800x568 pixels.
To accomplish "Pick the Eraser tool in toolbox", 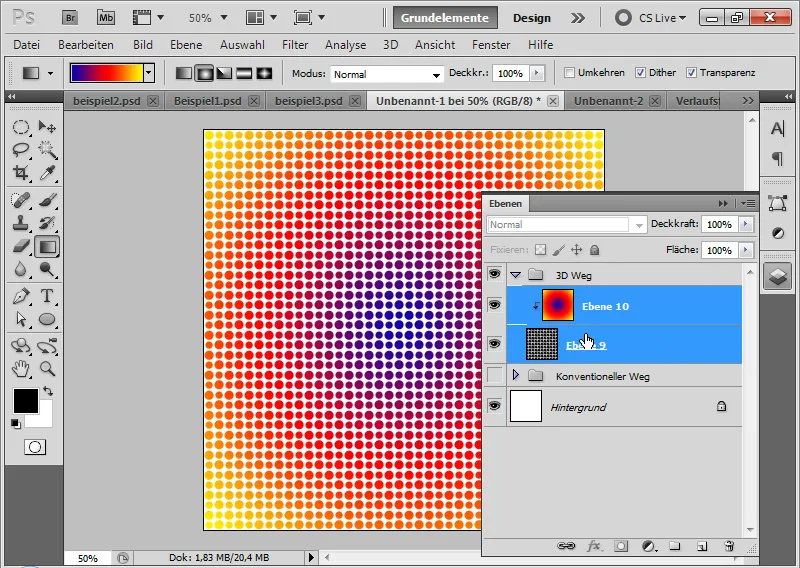I will click(x=20, y=246).
